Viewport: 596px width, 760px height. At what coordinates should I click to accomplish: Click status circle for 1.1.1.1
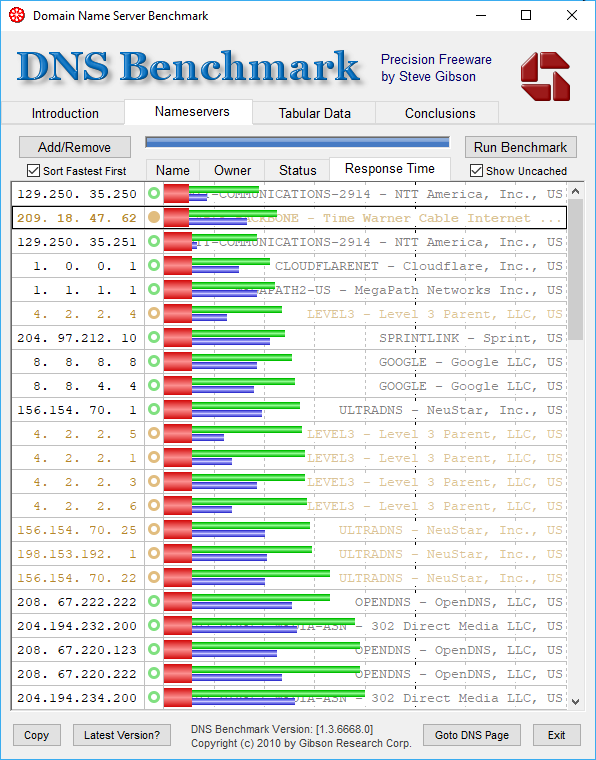click(x=154, y=289)
